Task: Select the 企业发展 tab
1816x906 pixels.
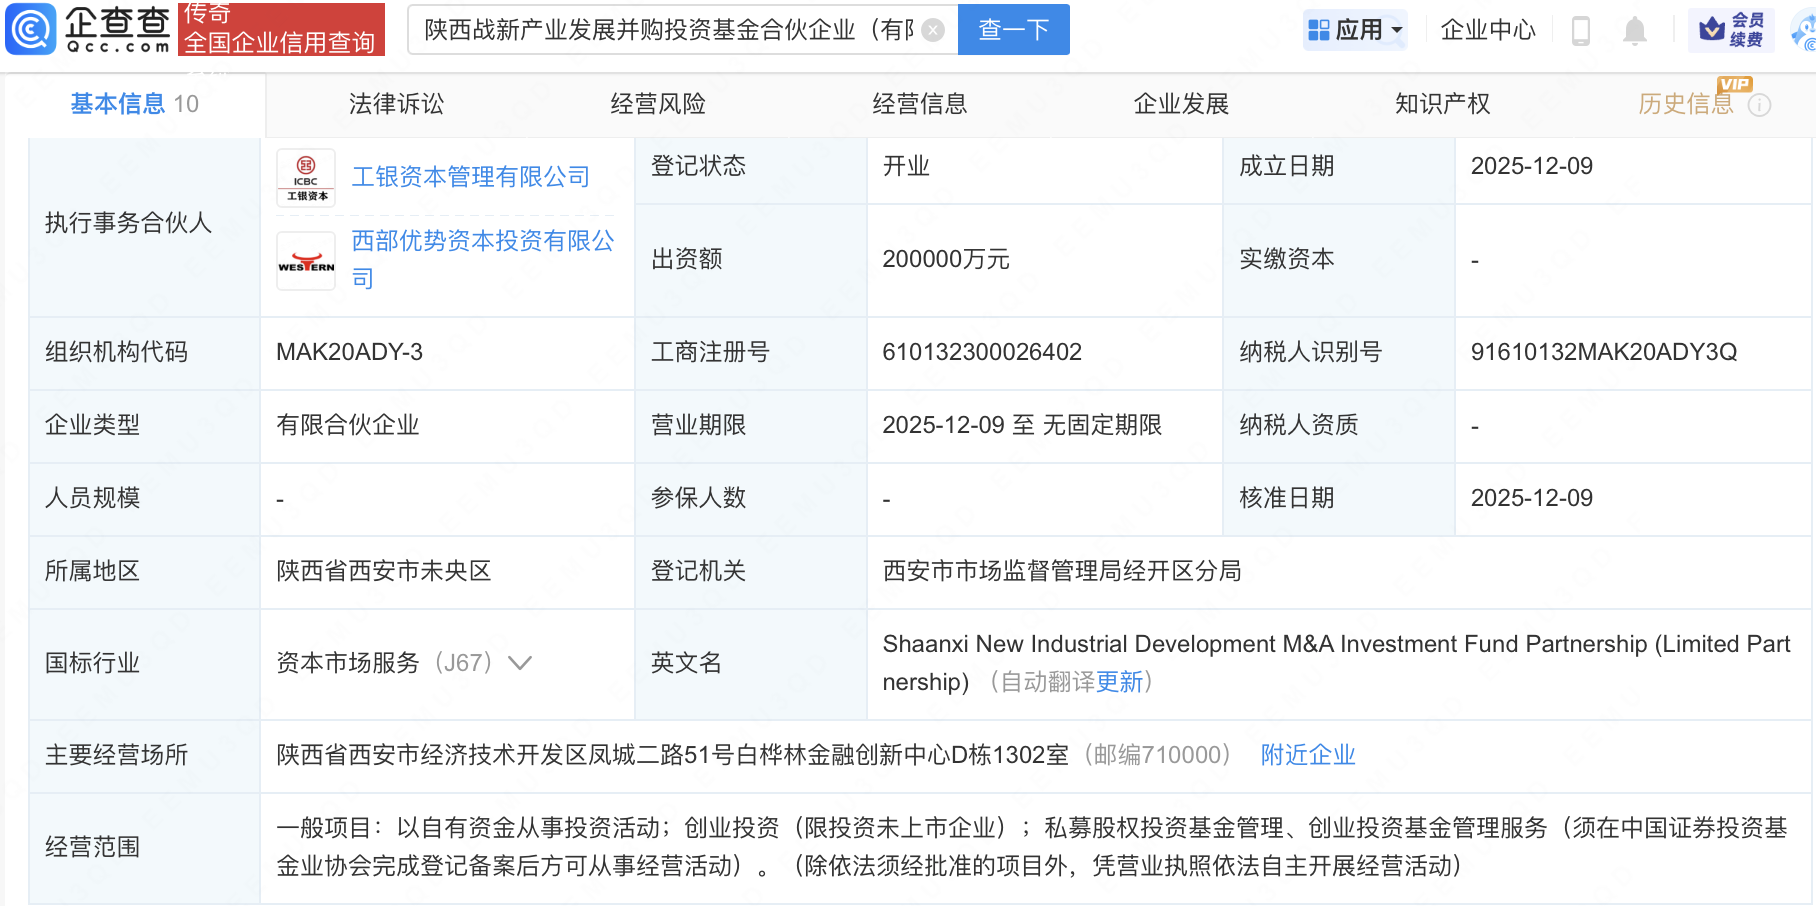Action: tap(1181, 104)
